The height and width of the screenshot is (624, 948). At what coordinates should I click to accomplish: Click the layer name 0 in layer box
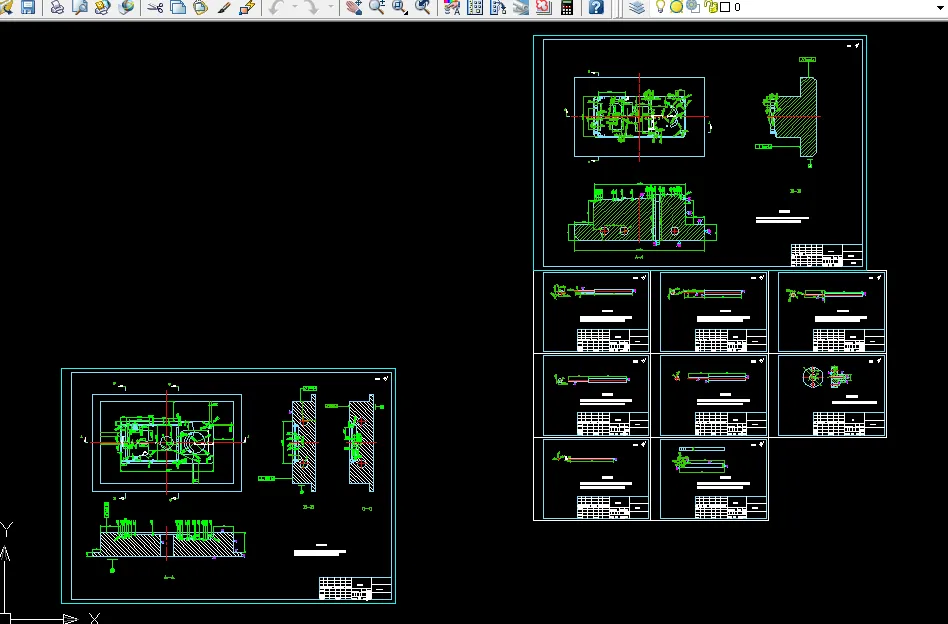pyautogui.click(x=737, y=7)
